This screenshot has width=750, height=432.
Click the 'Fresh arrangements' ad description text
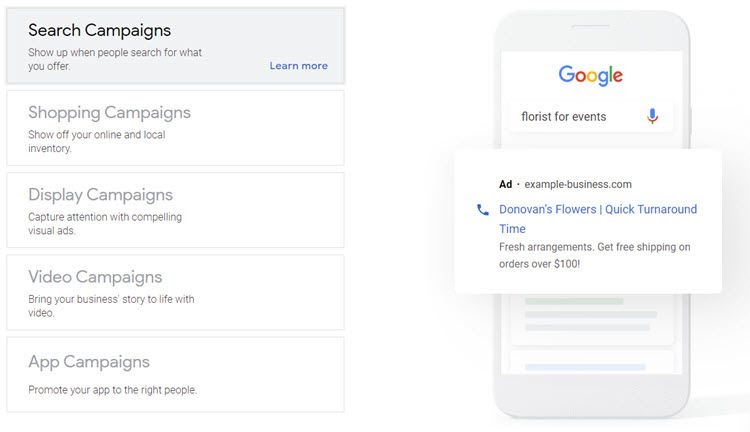coord(595,255)
